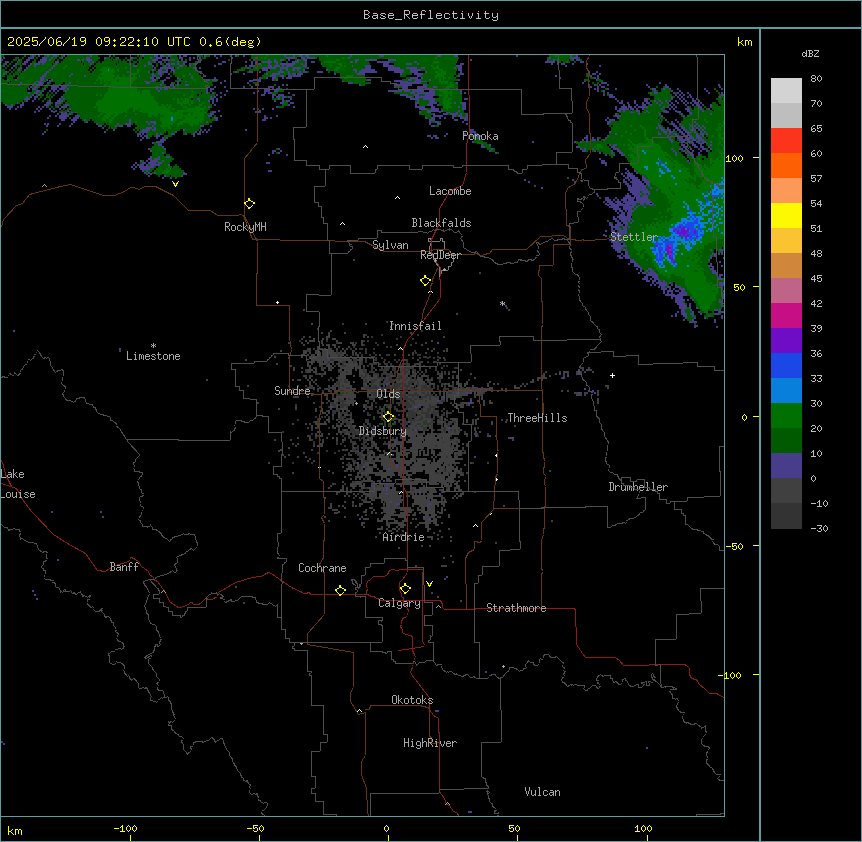Click the Stettler city label
Image resolution: width=862 pixels, height=842 pixels.
pyautogui.click(x=634, y=237)
